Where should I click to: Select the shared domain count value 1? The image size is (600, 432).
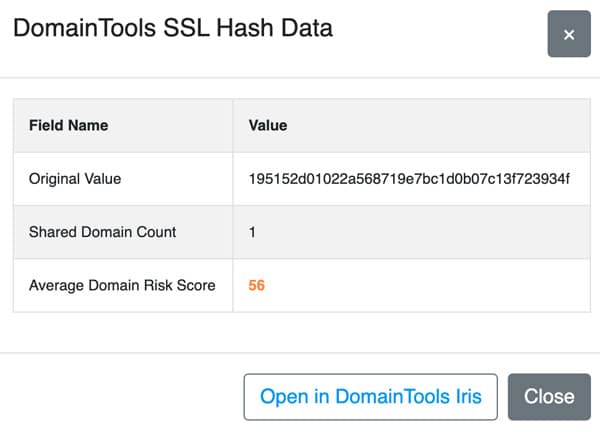tap(252, 232)
